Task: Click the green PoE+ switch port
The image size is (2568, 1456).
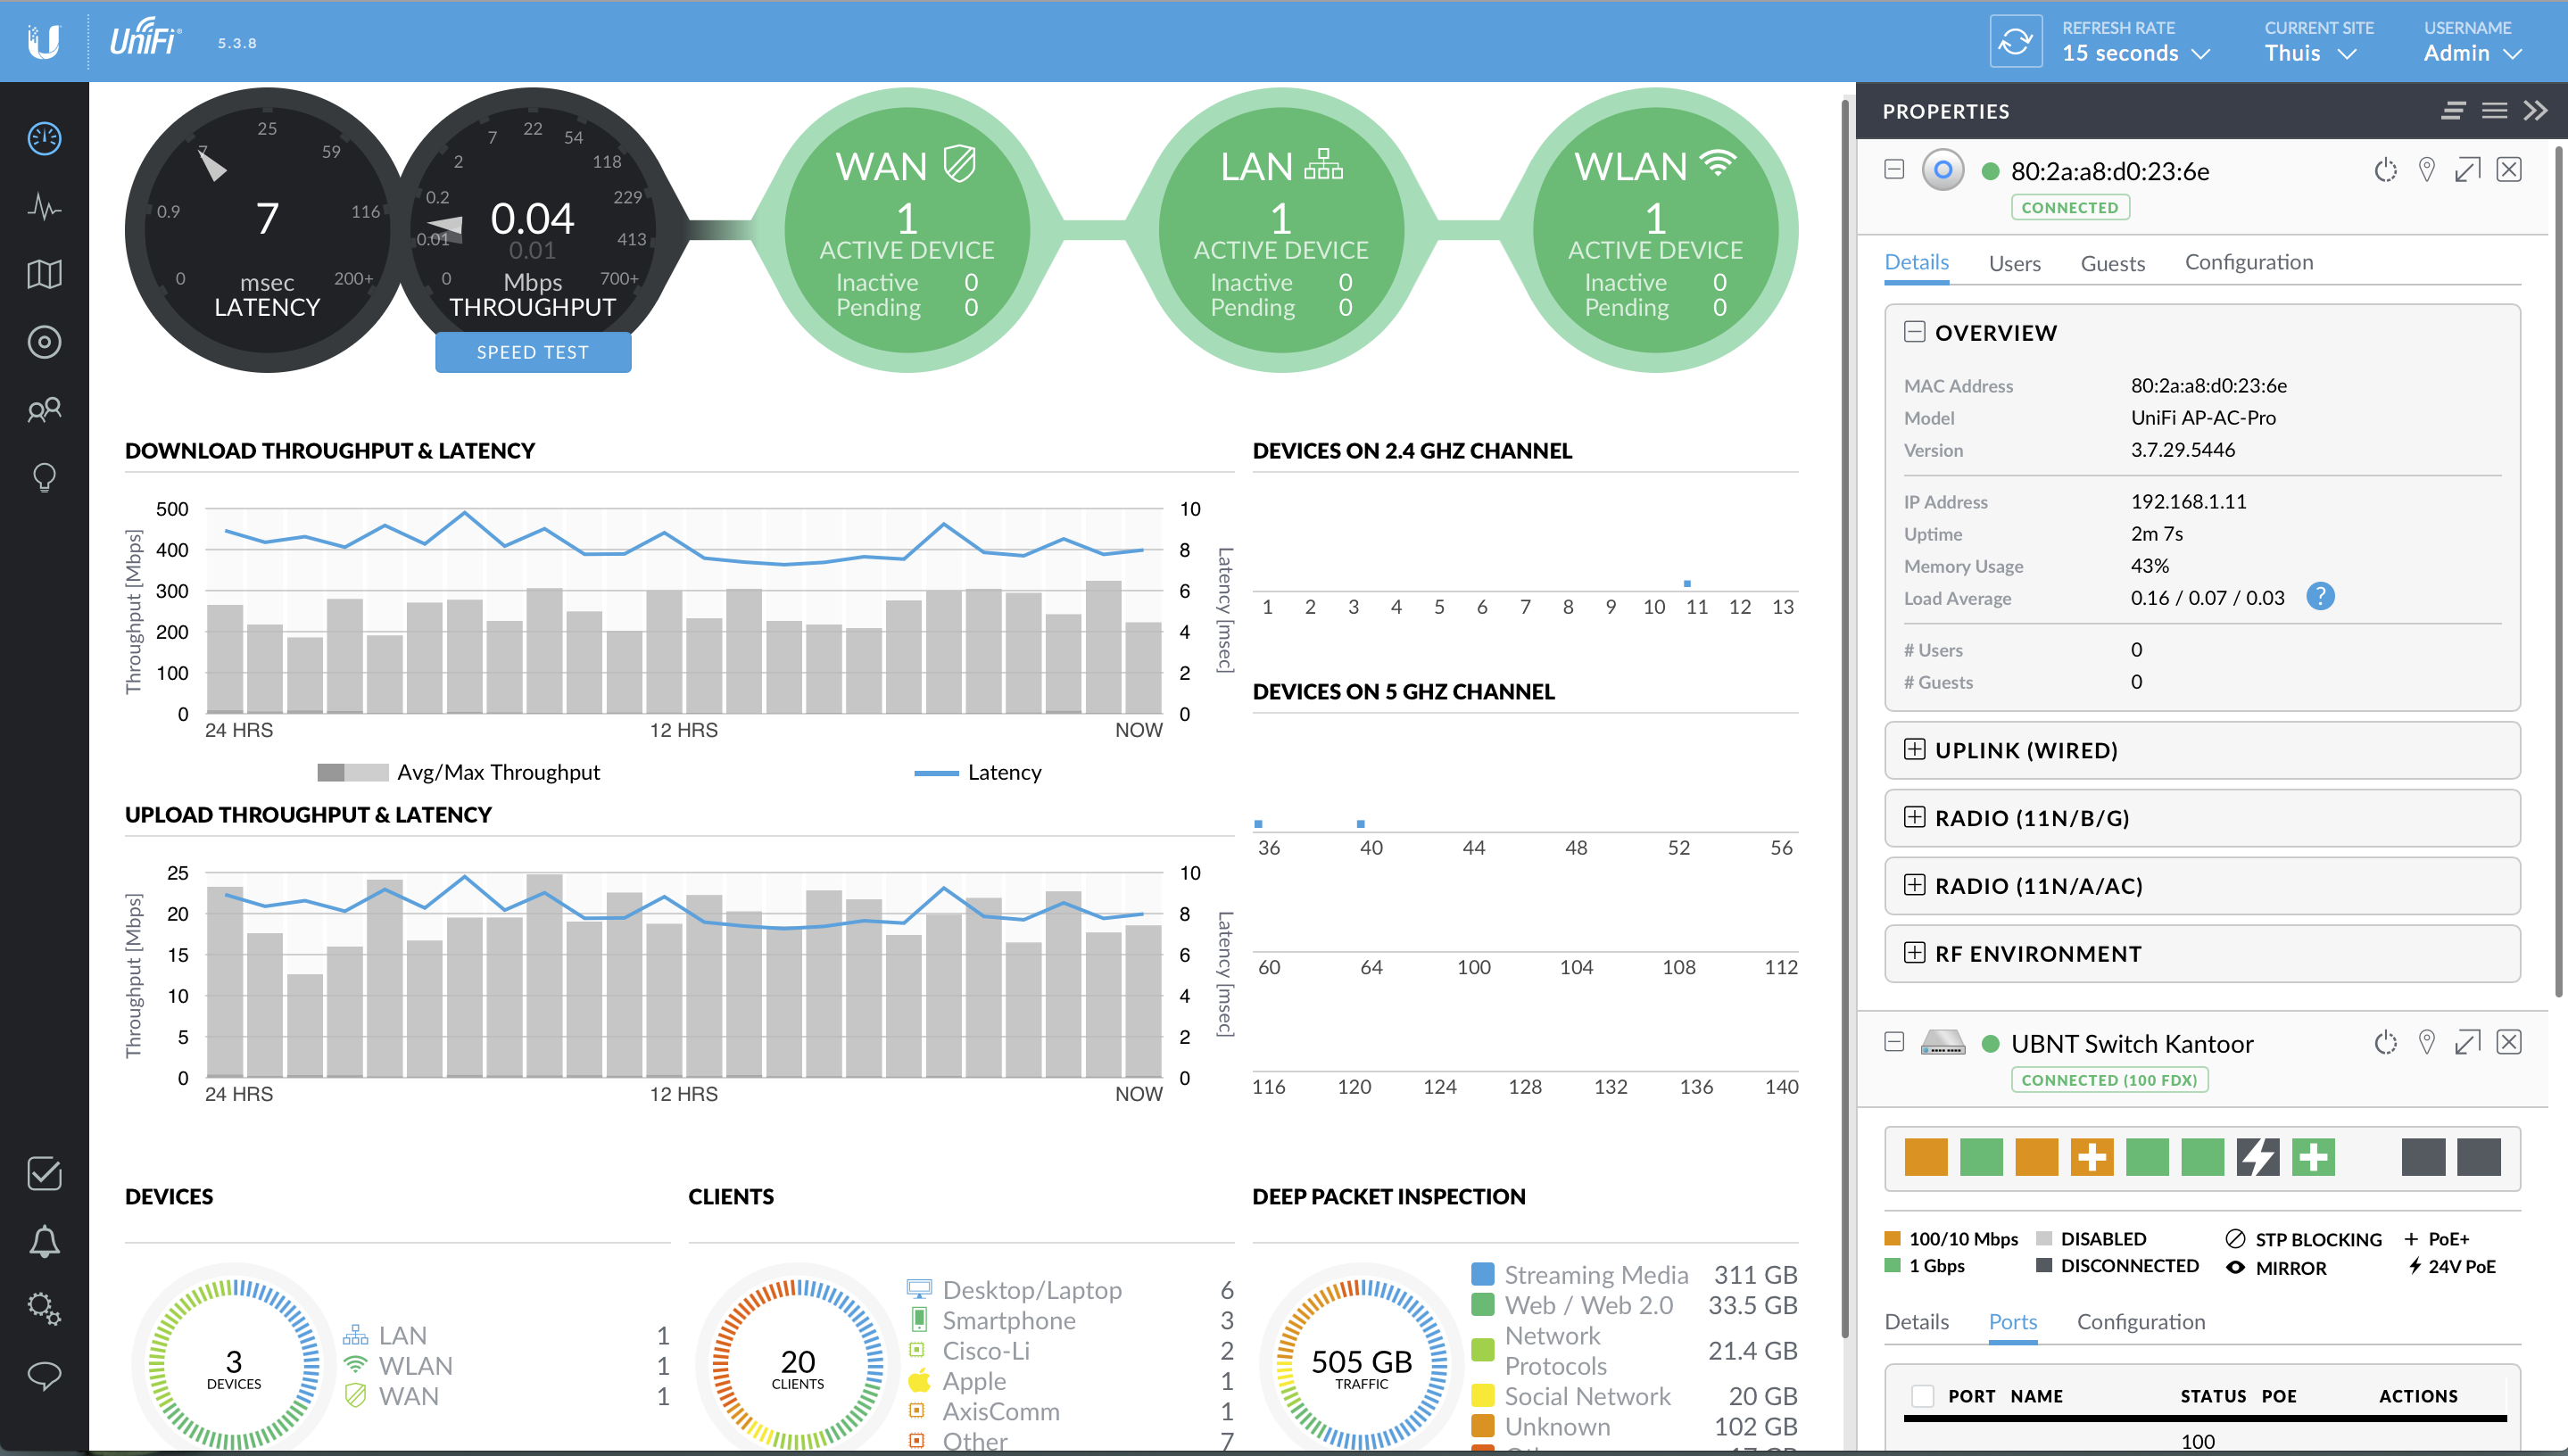Action: [x=2313, y=1157]
